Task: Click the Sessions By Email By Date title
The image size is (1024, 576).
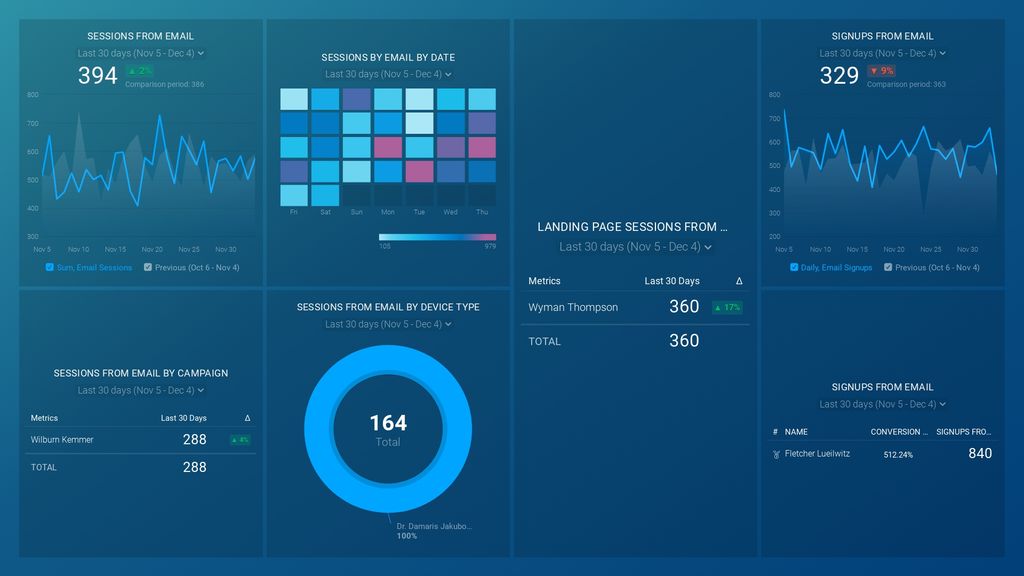Action: 388,57
